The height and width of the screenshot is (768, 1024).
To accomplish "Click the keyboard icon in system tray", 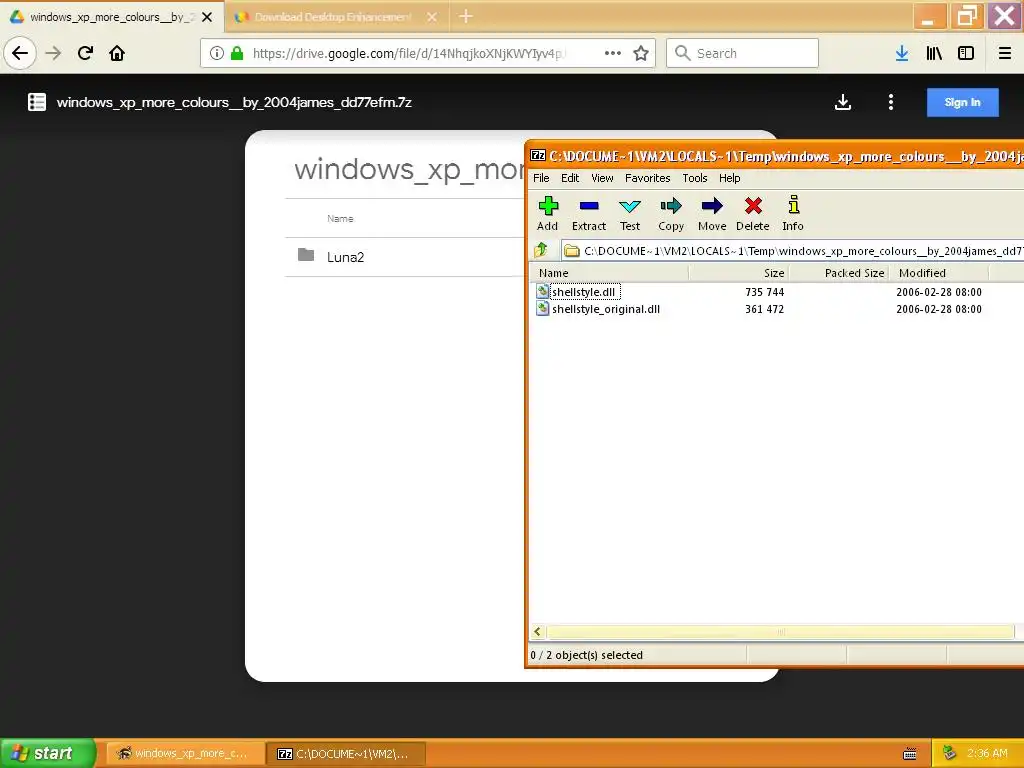I will coord(910,754).
